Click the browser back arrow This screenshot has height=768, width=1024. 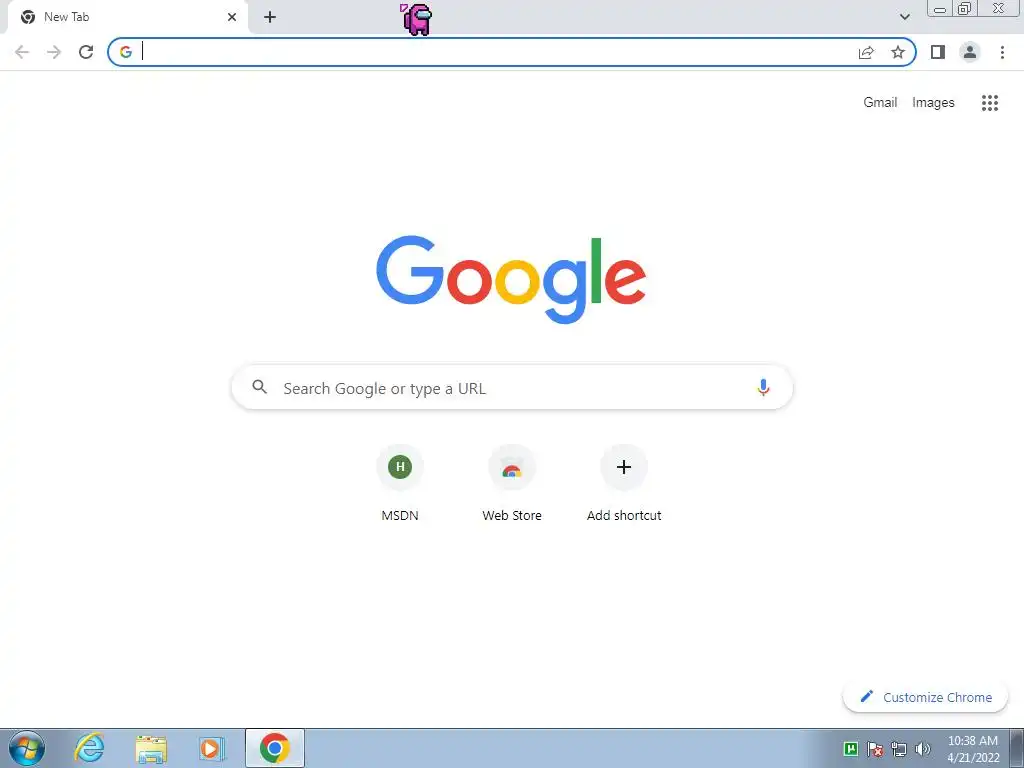point(22,52)
